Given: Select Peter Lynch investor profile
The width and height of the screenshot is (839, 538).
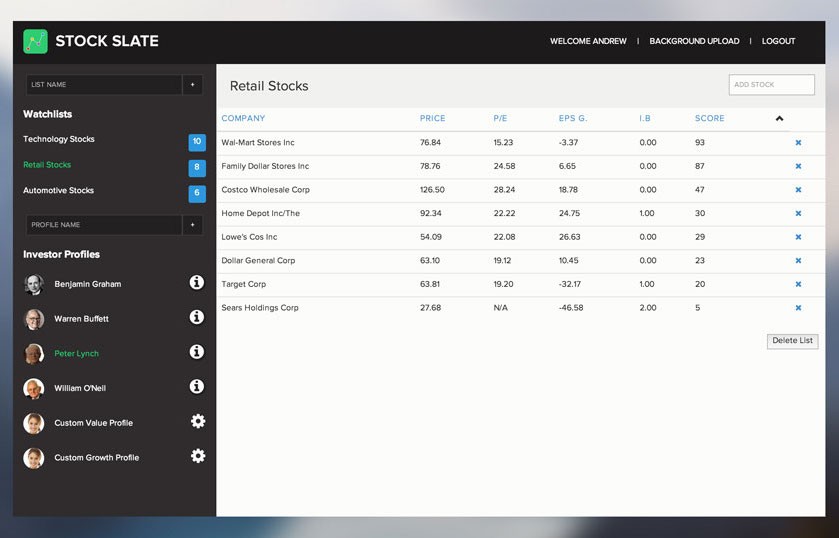Looking at the screenshot, I should pos(77,354).
